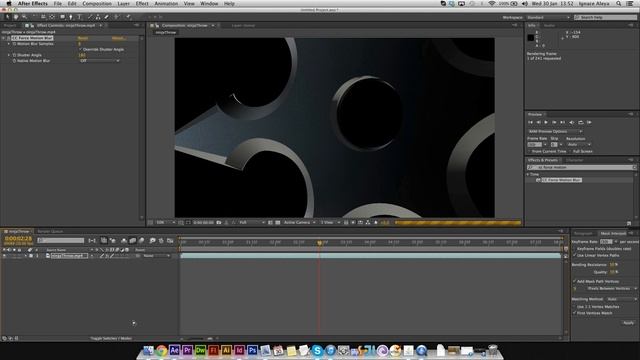
Task: Open layer Parent None dropdown
Action: pos(156,256)
